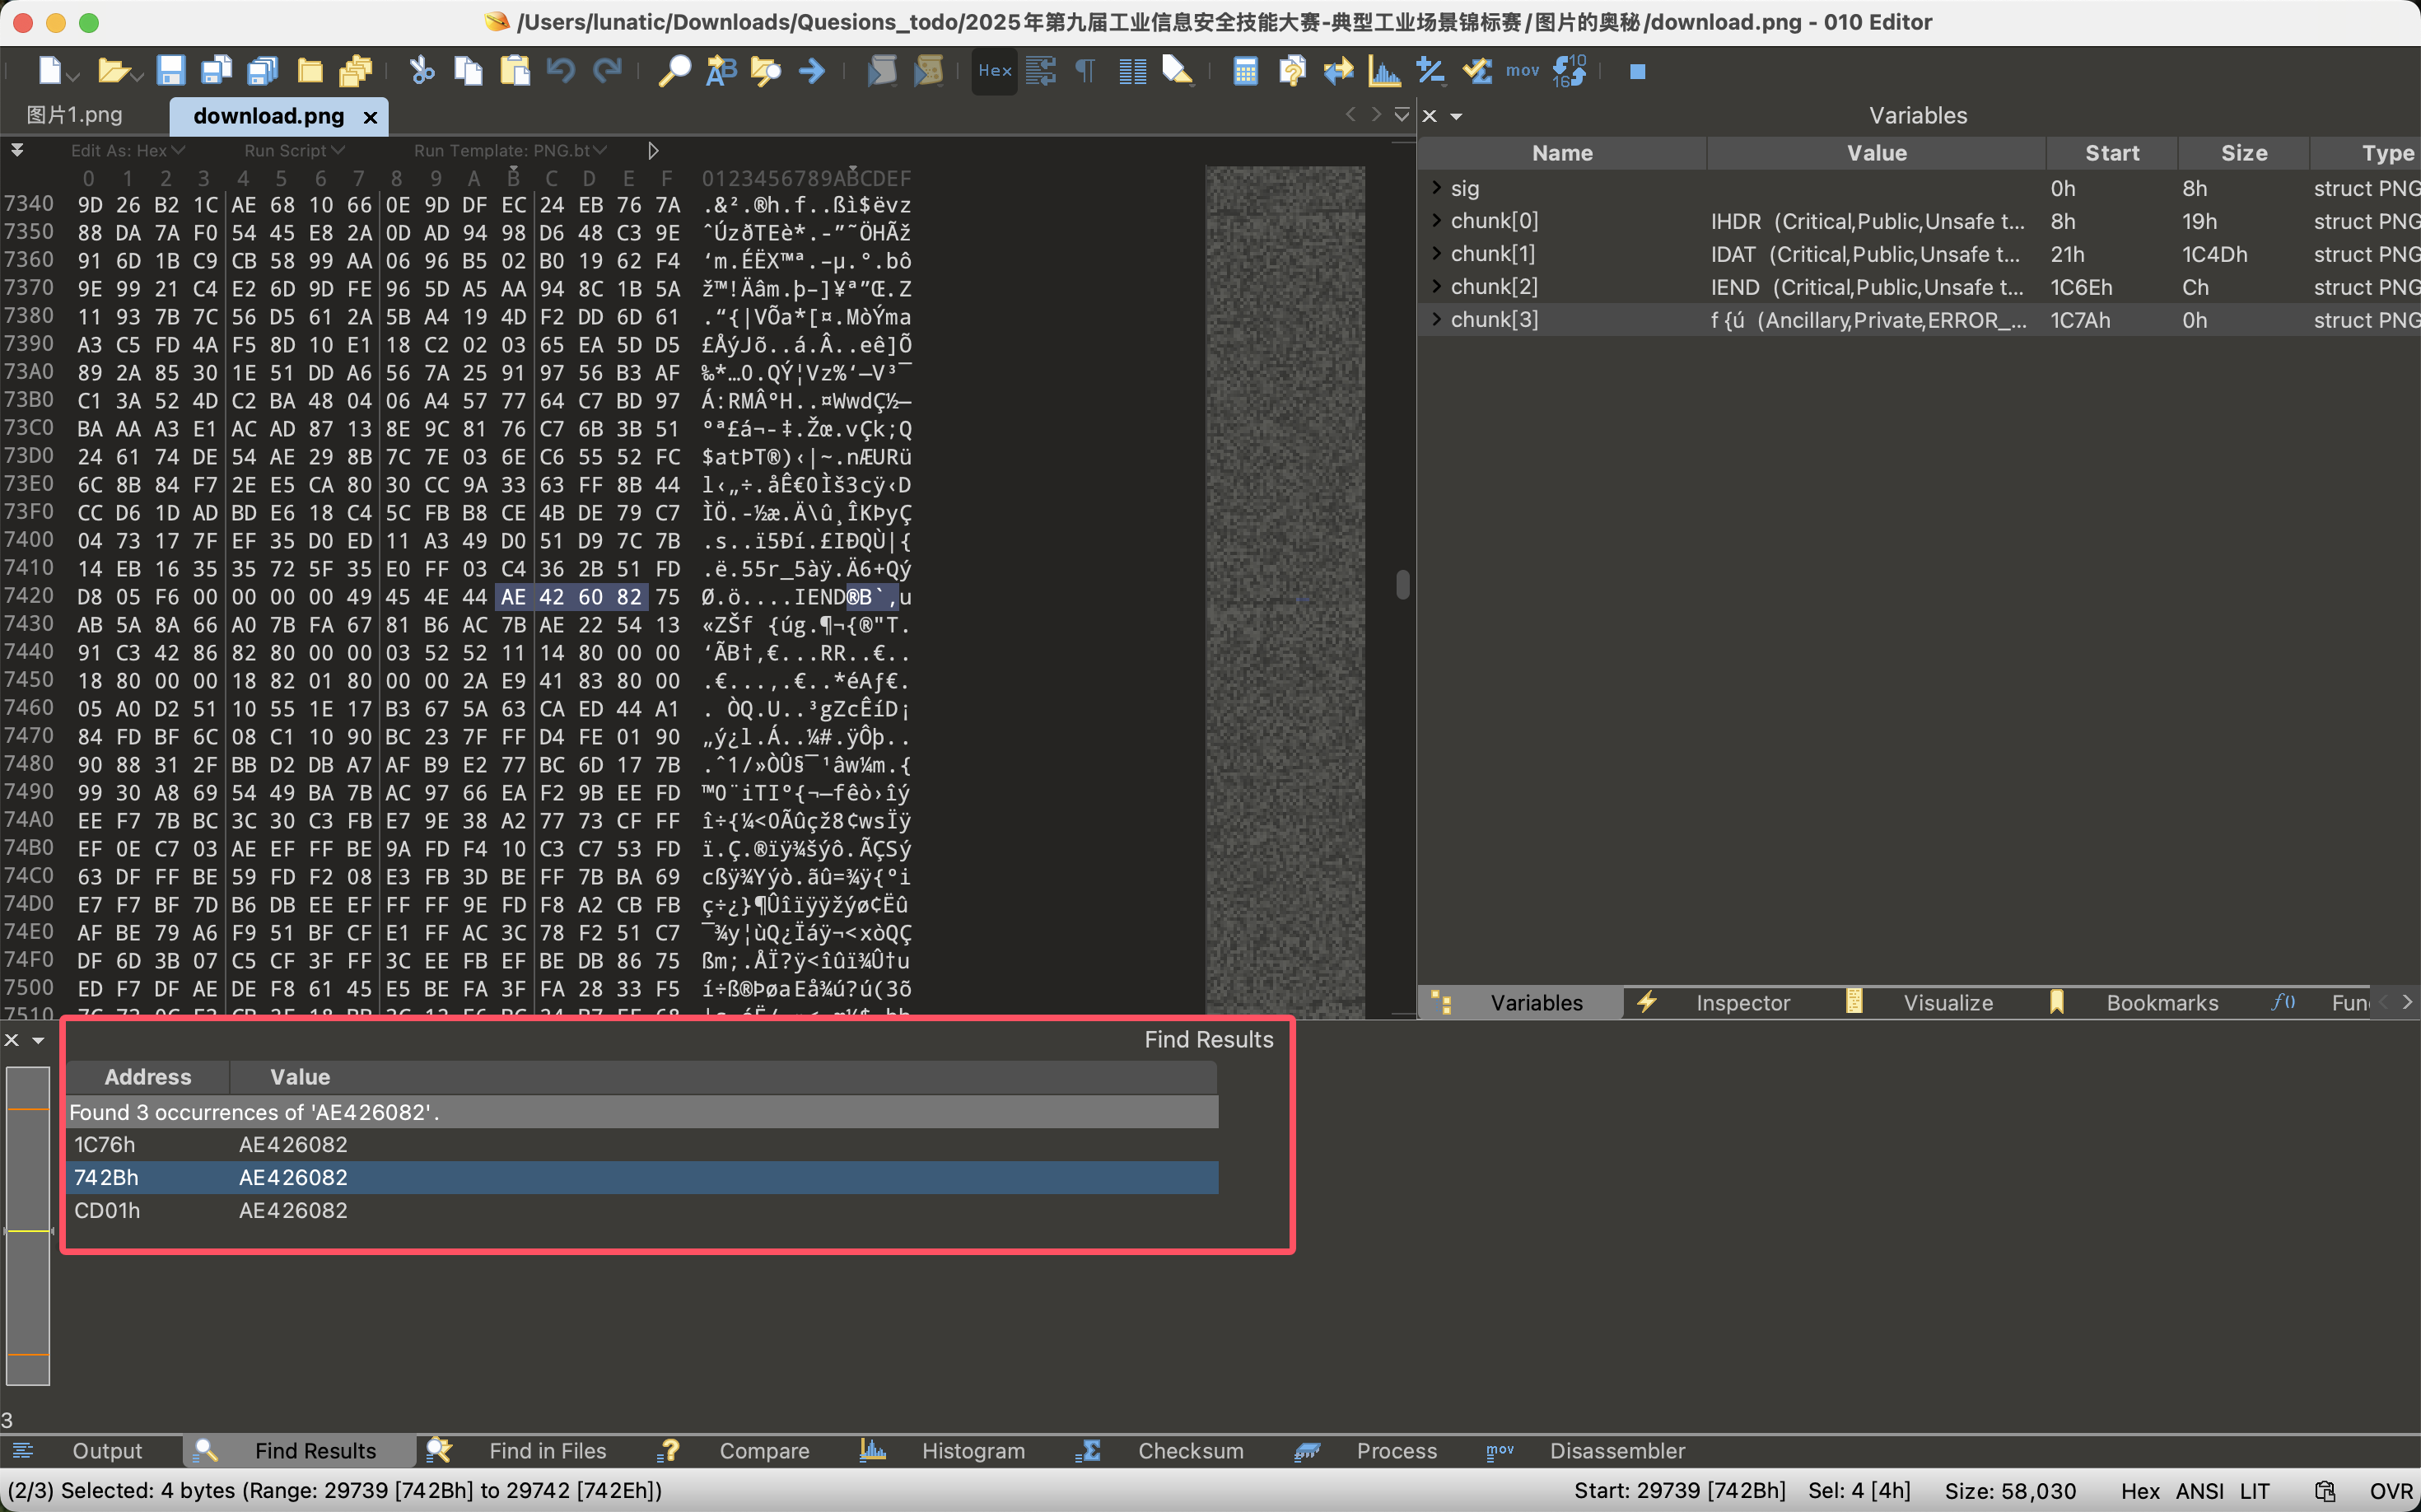This screenshot has width=2421, height=1512.
Task: Open Find with the magnifier icon
Action: point(674,70)
